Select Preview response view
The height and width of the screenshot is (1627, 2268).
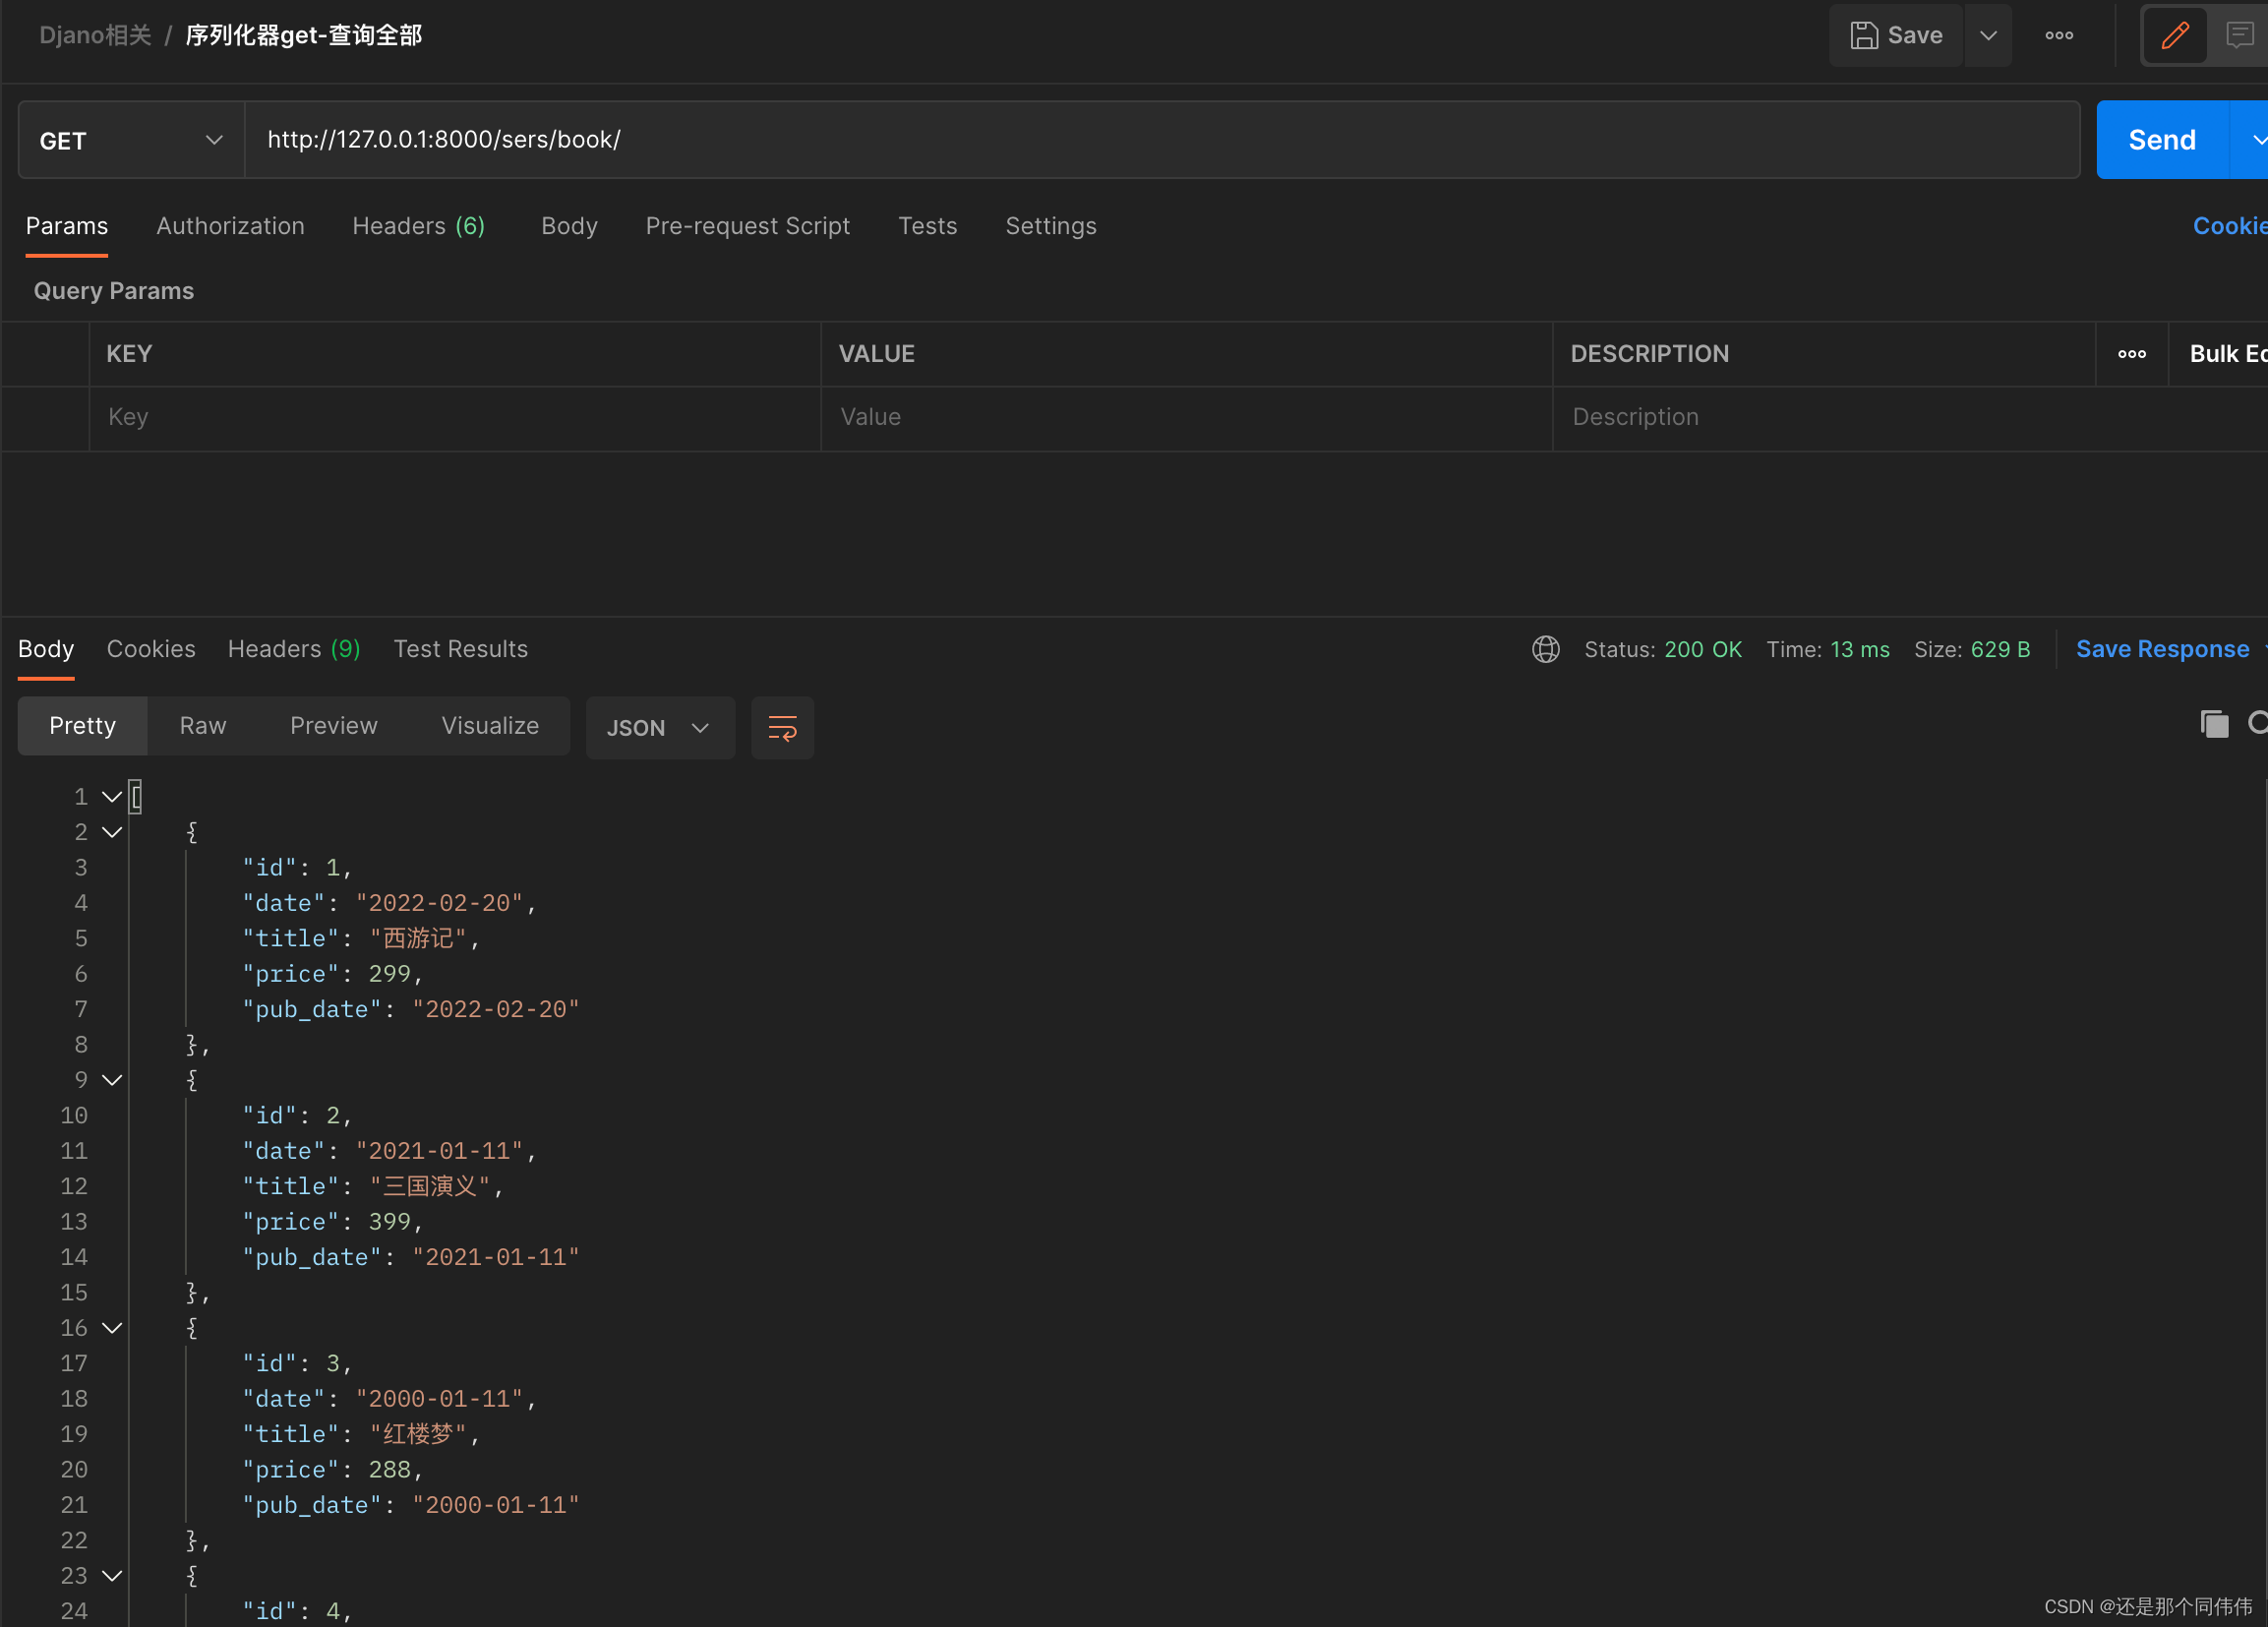334,726
